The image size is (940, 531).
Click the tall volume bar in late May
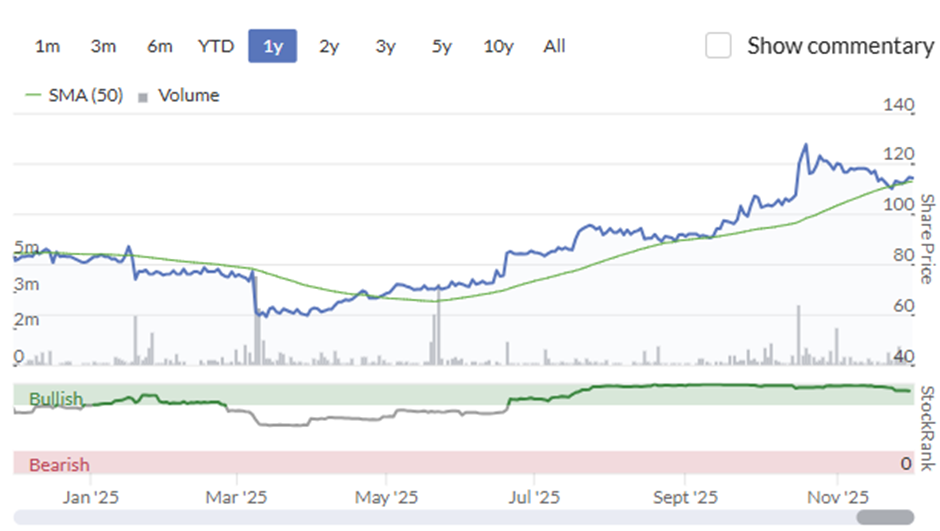click(439, 327)
